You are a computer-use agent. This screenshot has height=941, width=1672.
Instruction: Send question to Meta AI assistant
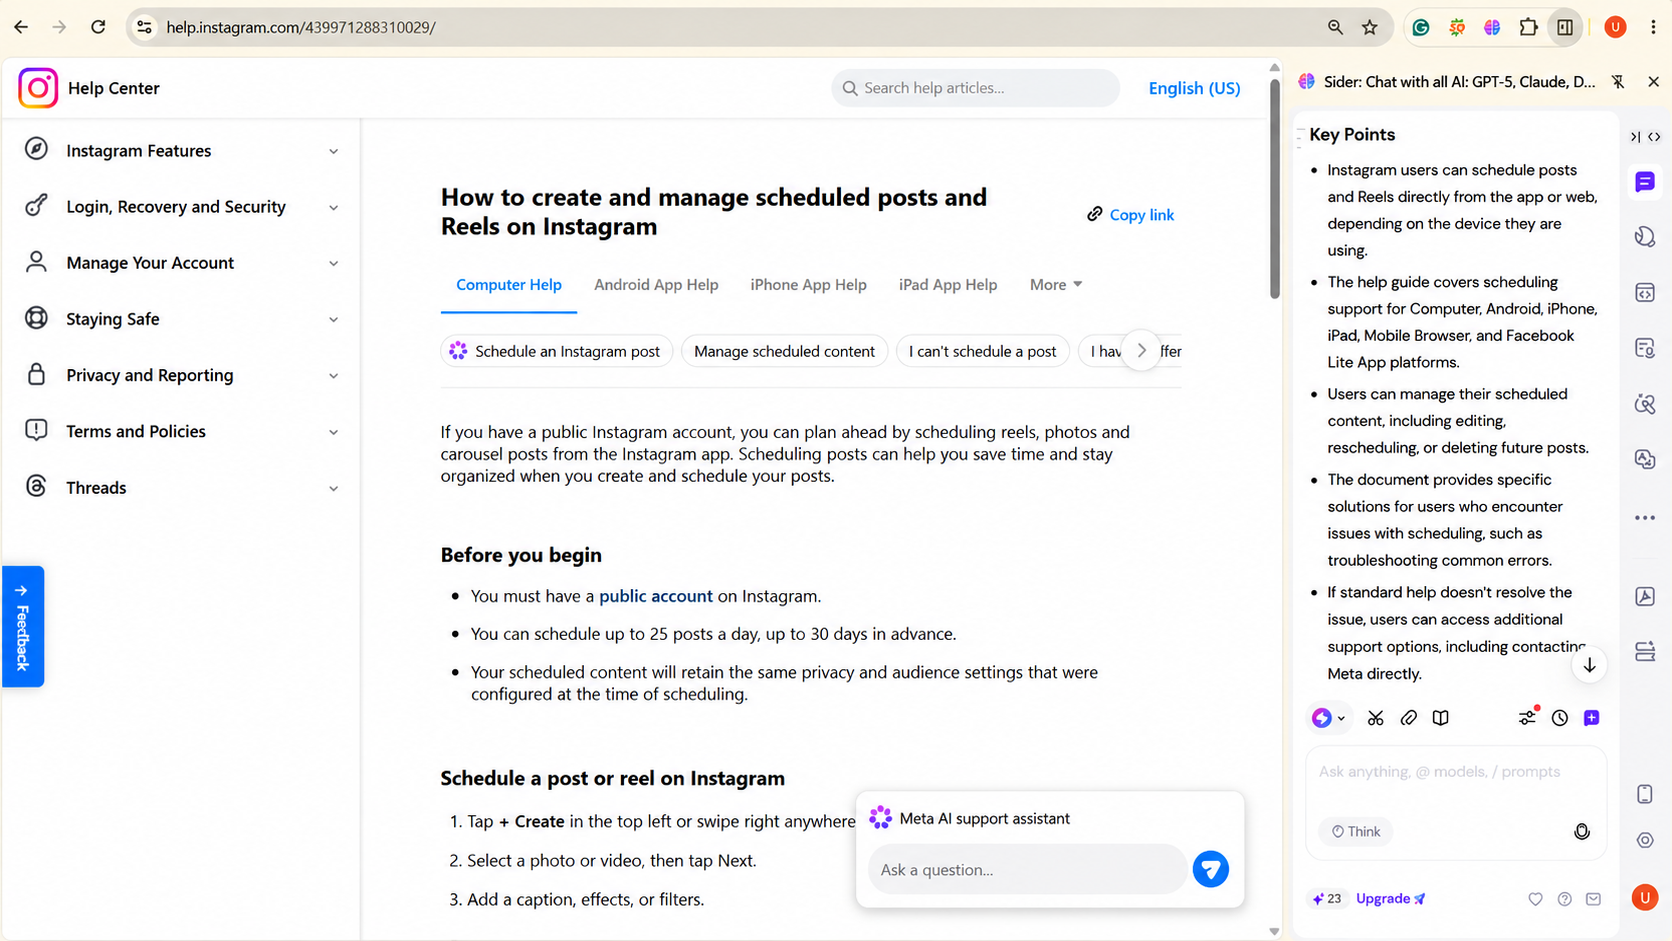[x=1210, y=869]
